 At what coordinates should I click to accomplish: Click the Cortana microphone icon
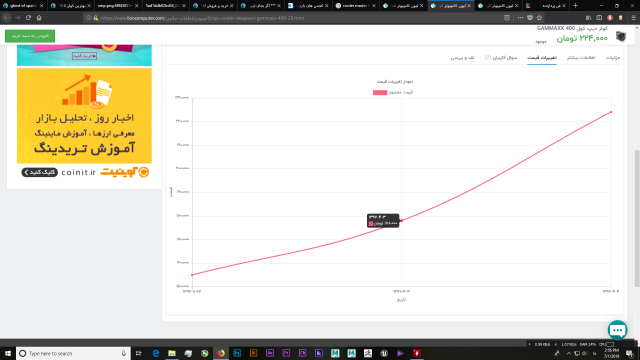[124, 353]
